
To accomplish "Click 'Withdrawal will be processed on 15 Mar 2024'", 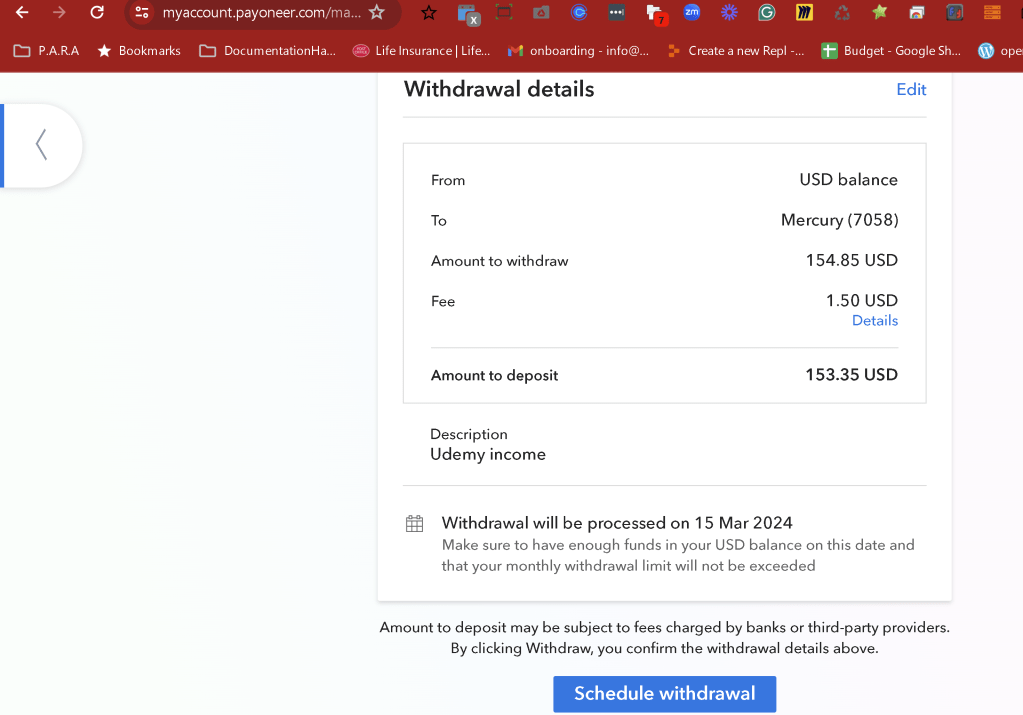I will point(617,523).
